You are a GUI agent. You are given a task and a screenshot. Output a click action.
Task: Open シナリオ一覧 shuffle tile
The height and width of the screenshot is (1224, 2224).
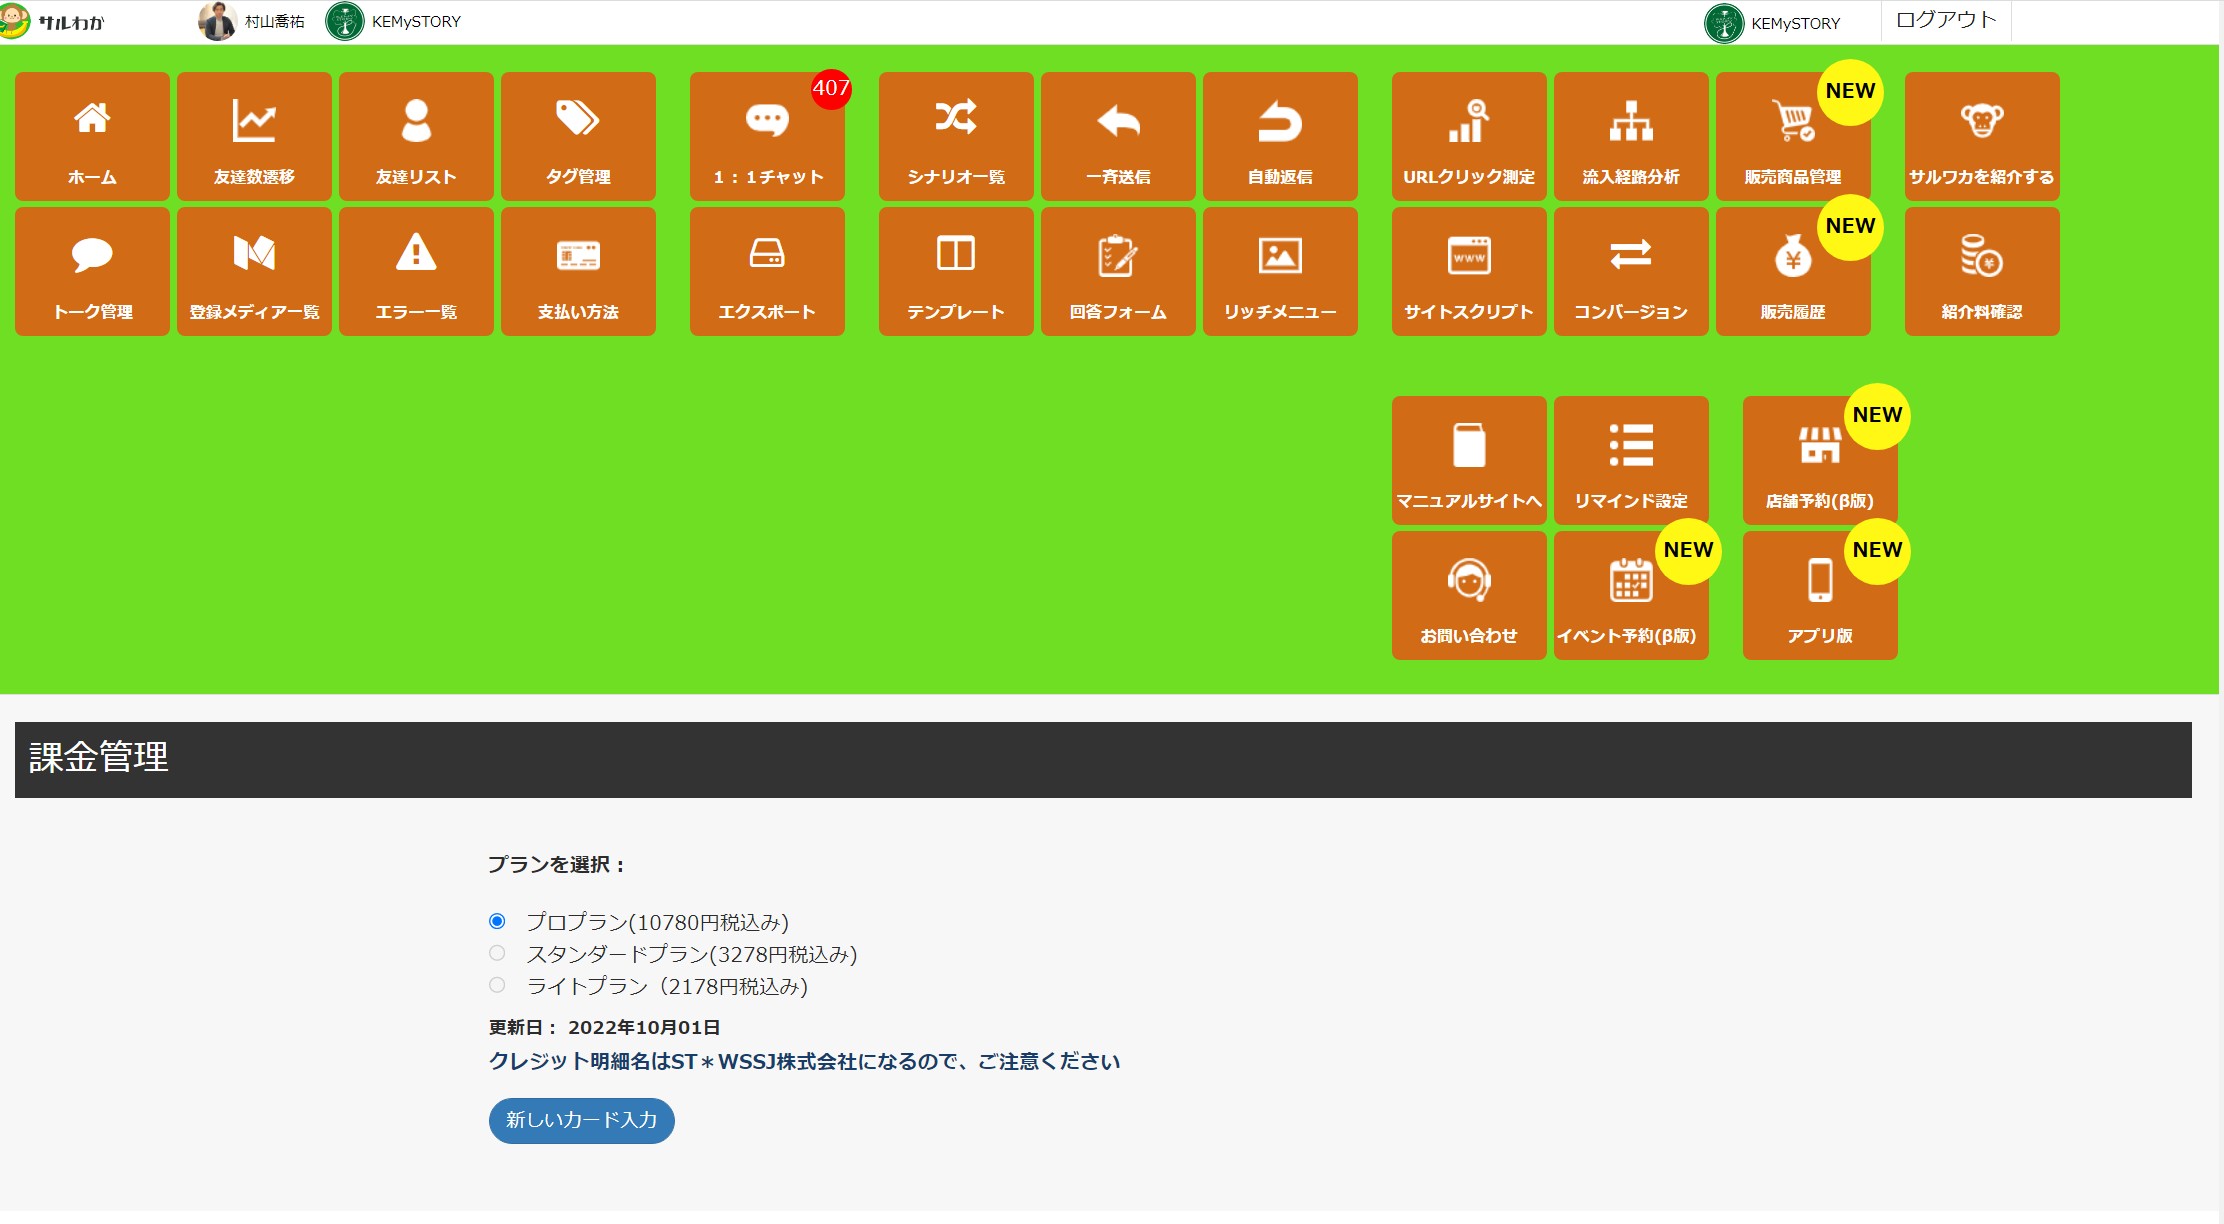(956, 136)
